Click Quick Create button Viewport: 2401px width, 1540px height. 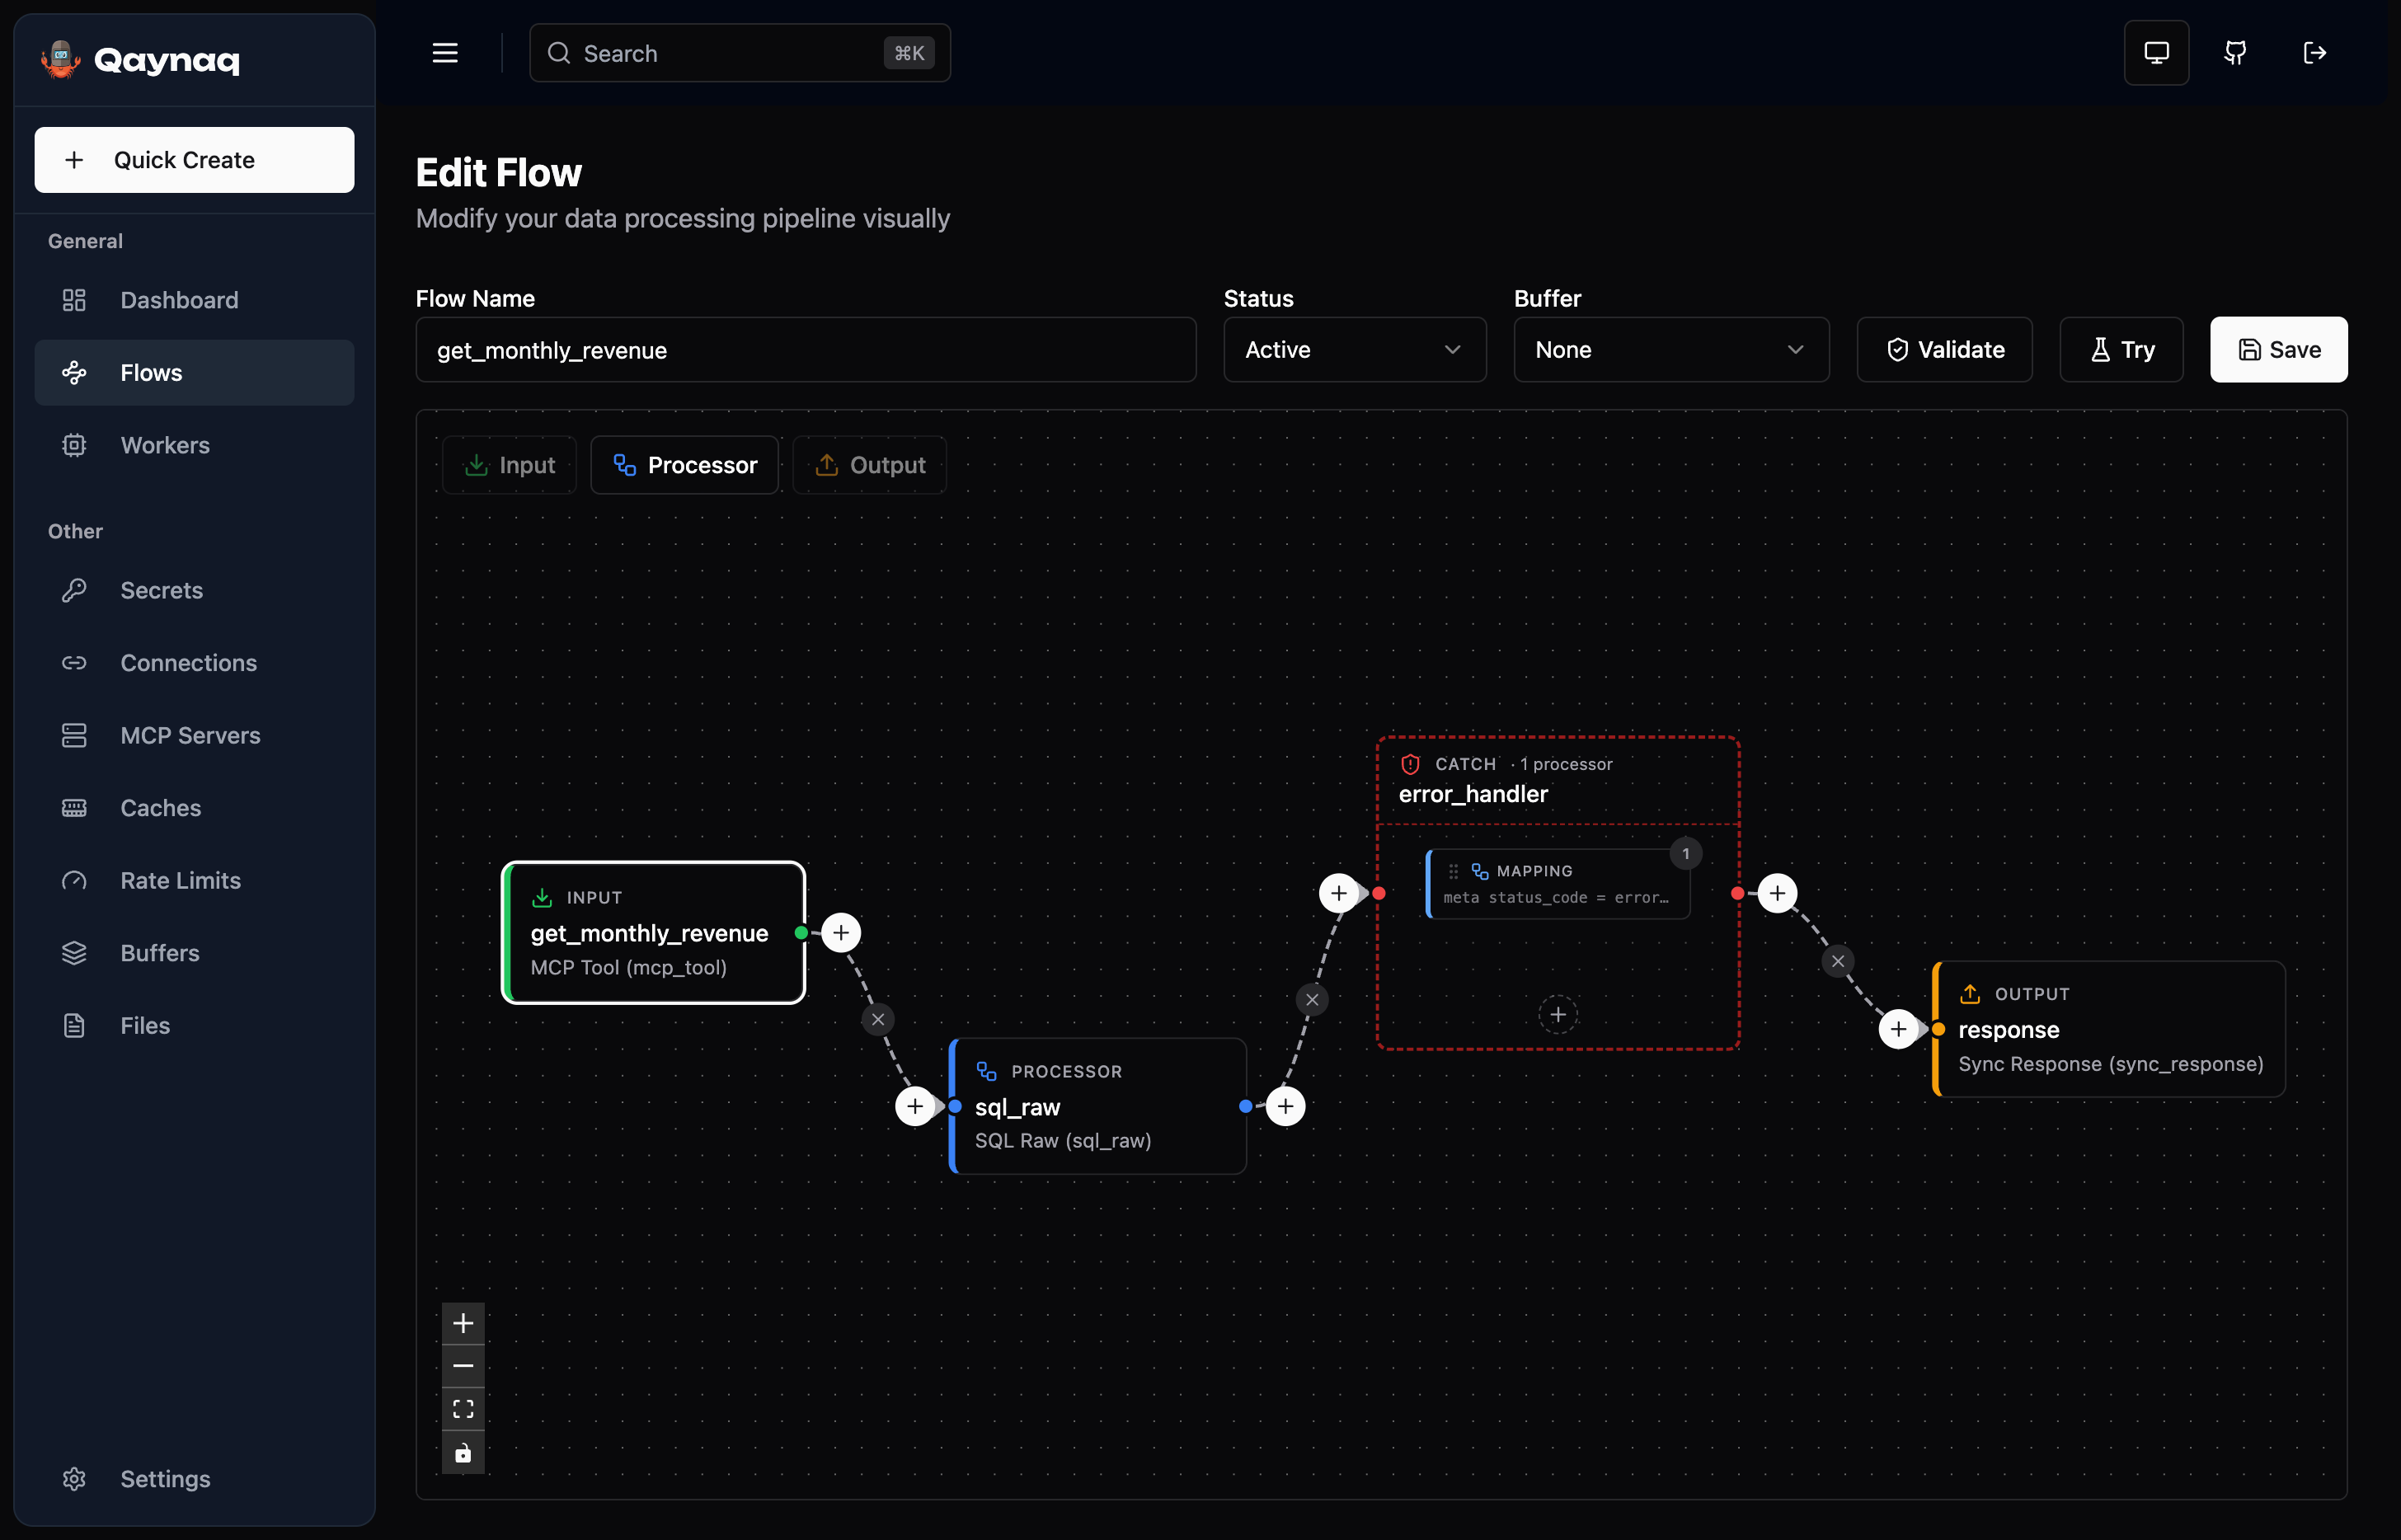pos(195,160)
